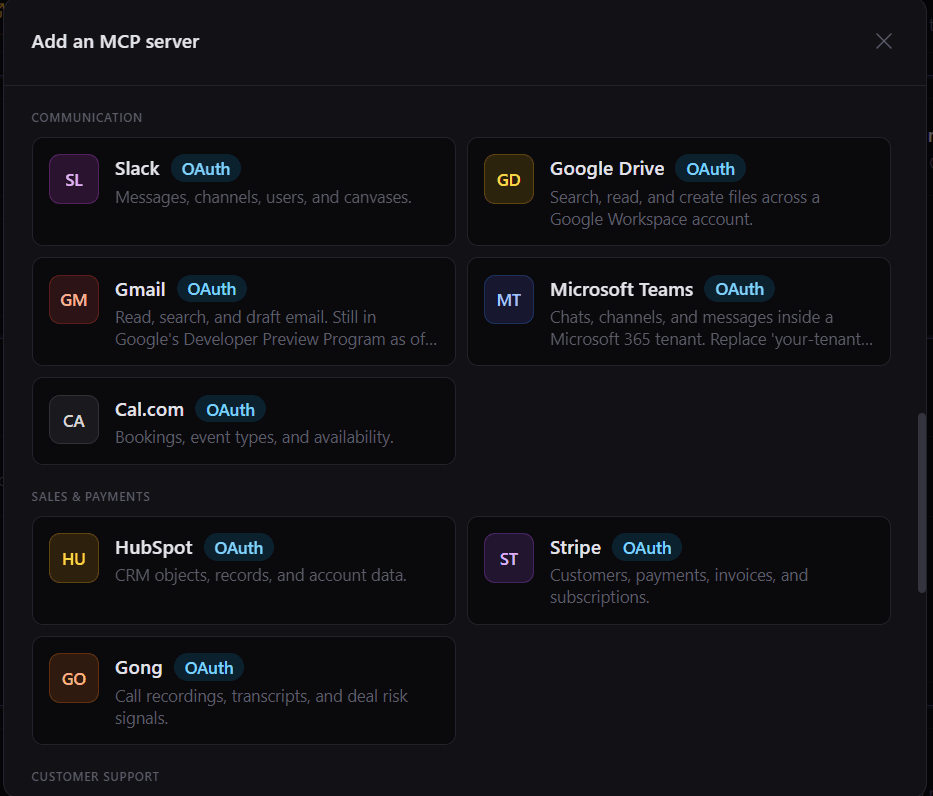The width and height of the screenshot is (933, 796).
Task: Click the ST Stripe icon
Action: tap(509, 558)
